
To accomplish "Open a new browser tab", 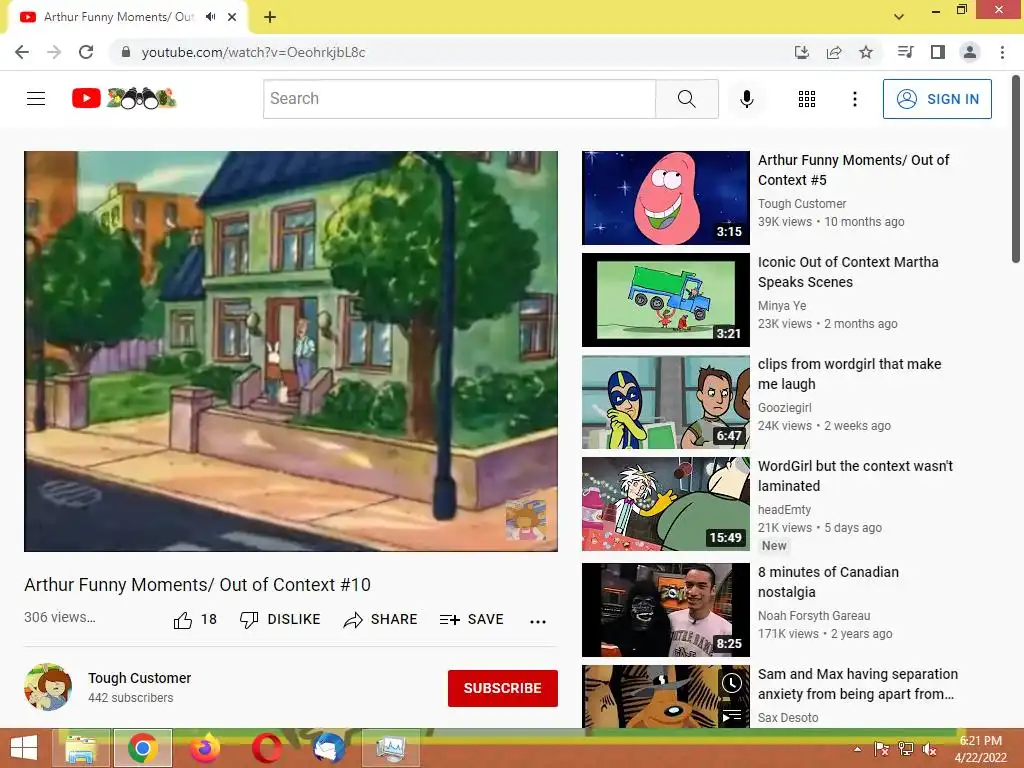I will 270,17.
